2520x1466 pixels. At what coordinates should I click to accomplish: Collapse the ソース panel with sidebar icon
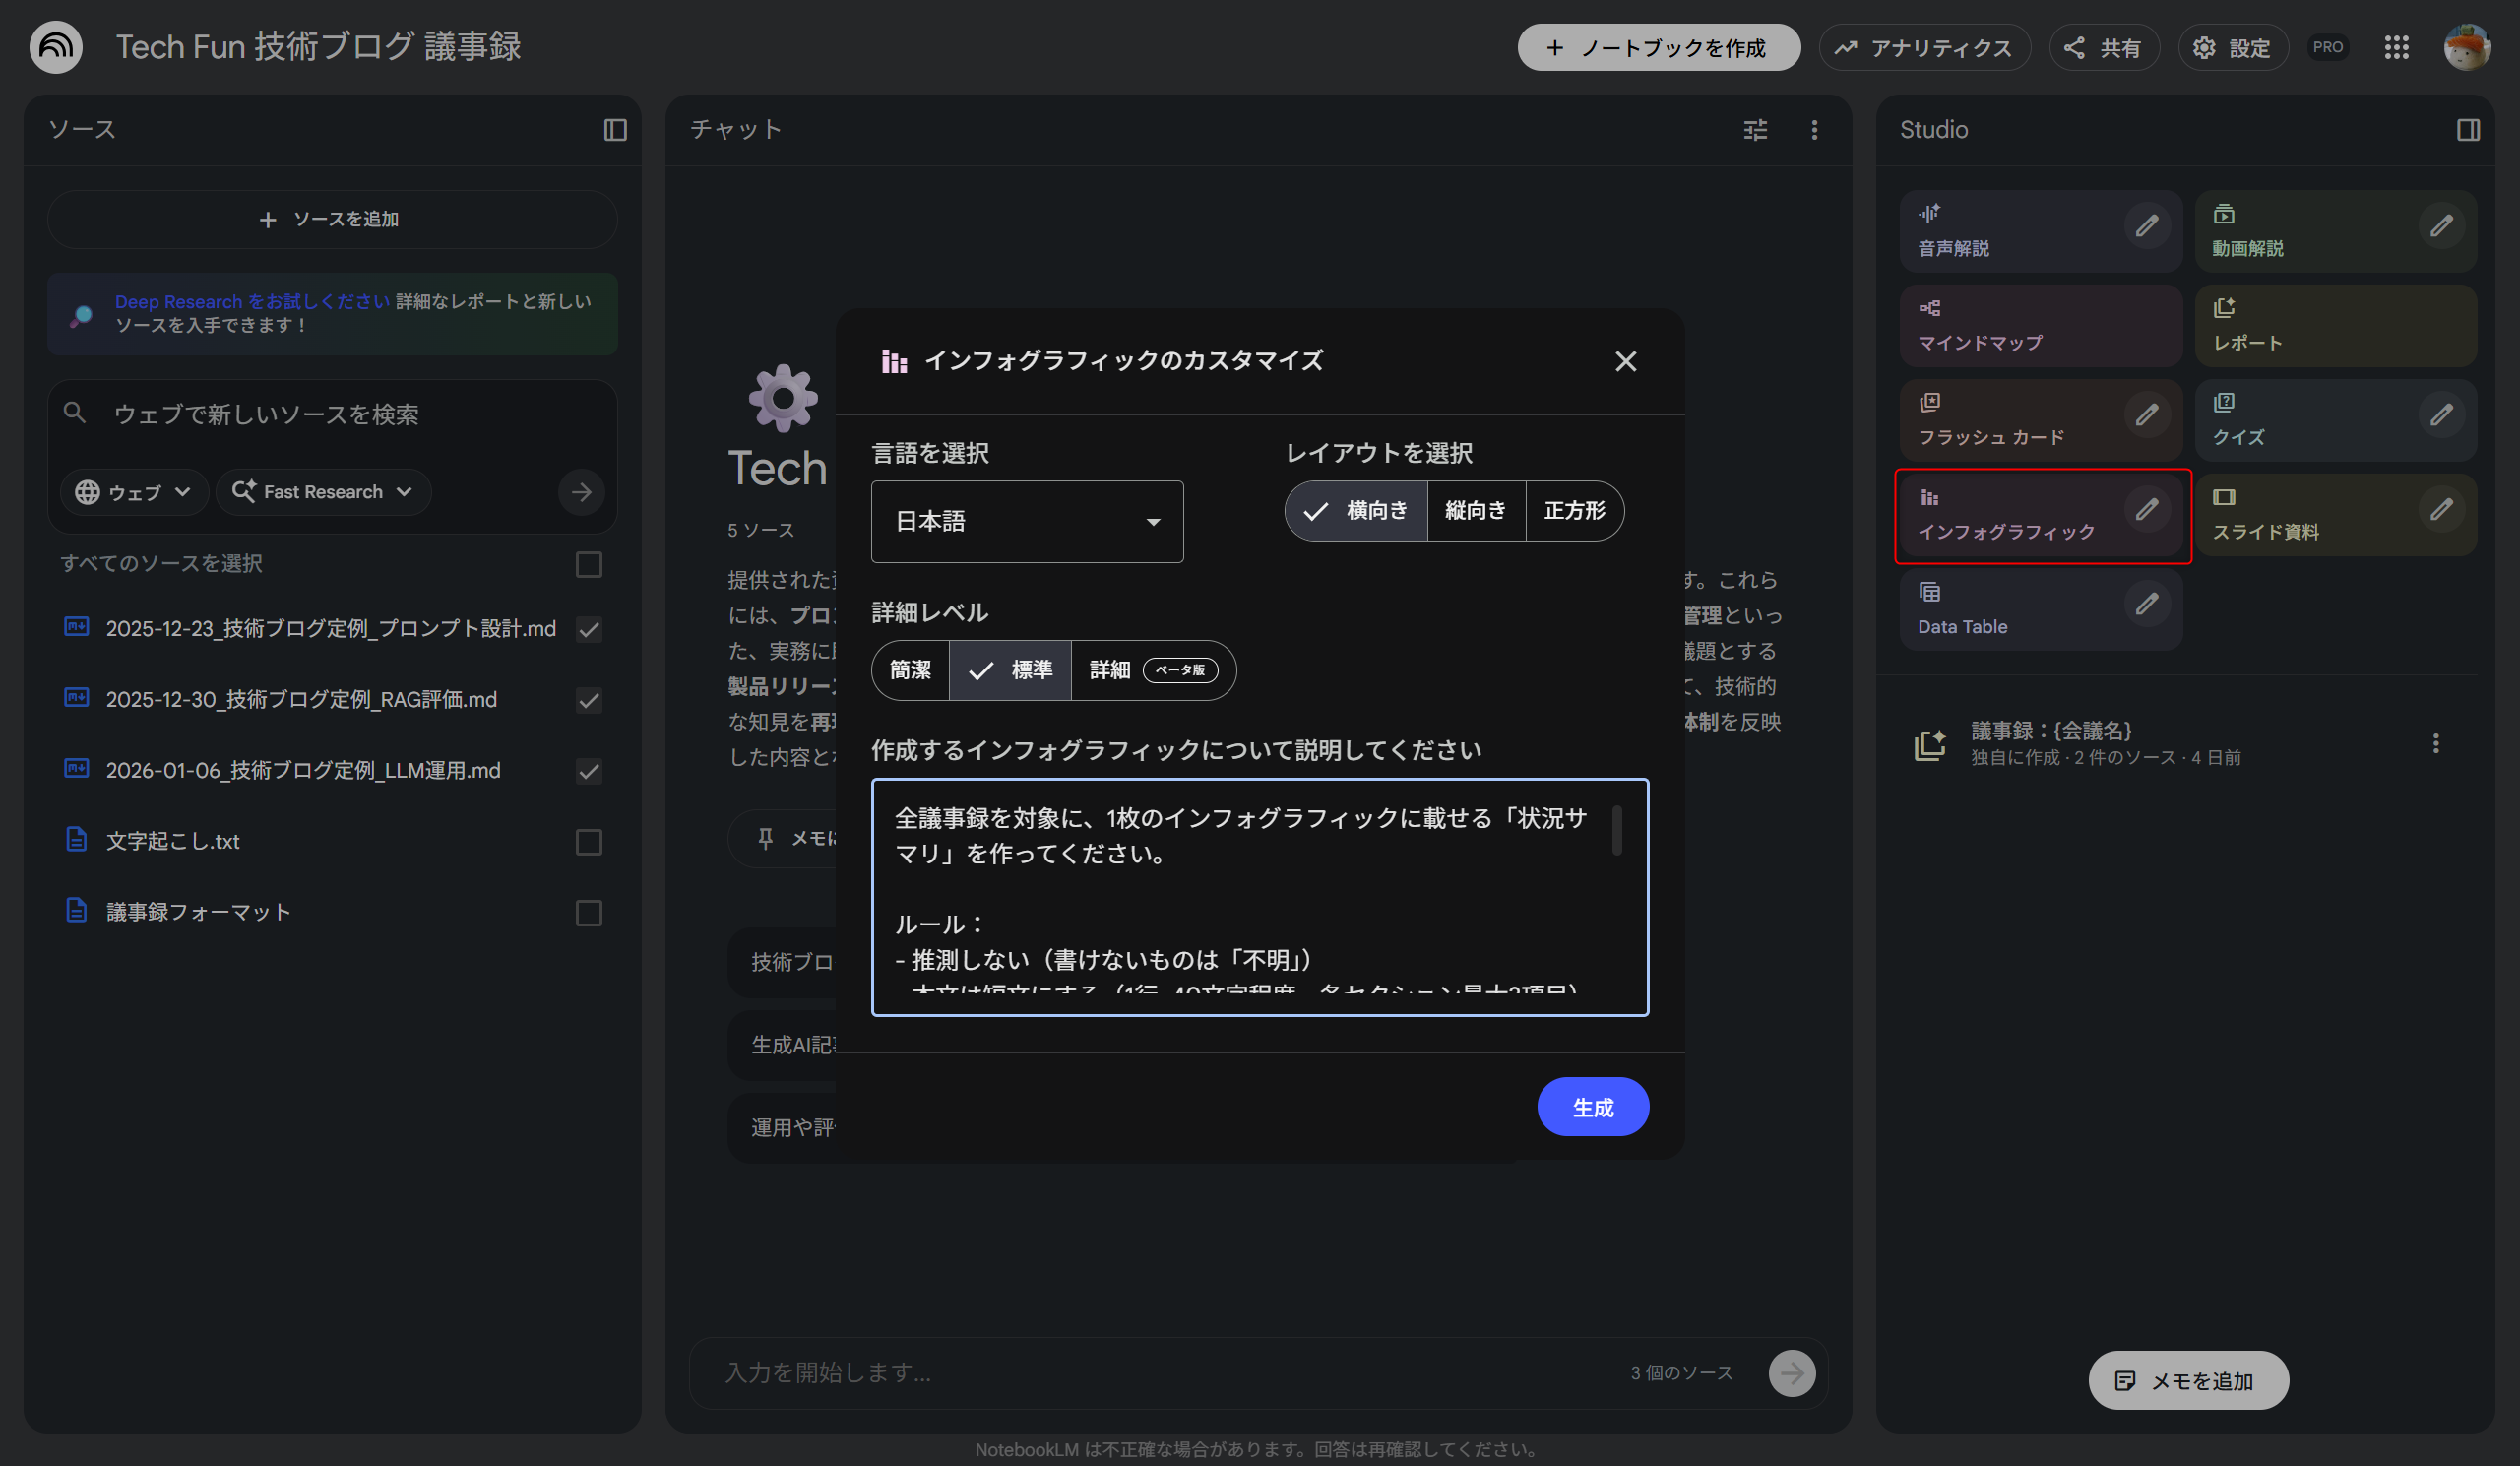click(615, 130)
